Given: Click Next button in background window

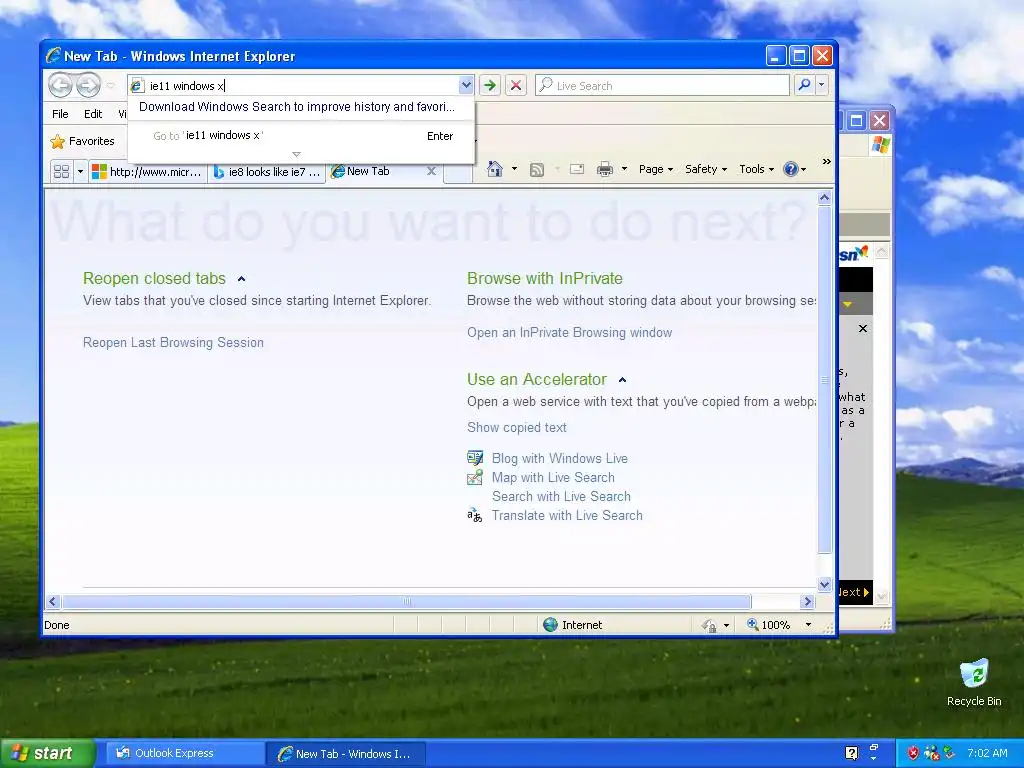Looking at the screenshot, I should (854, 592).
